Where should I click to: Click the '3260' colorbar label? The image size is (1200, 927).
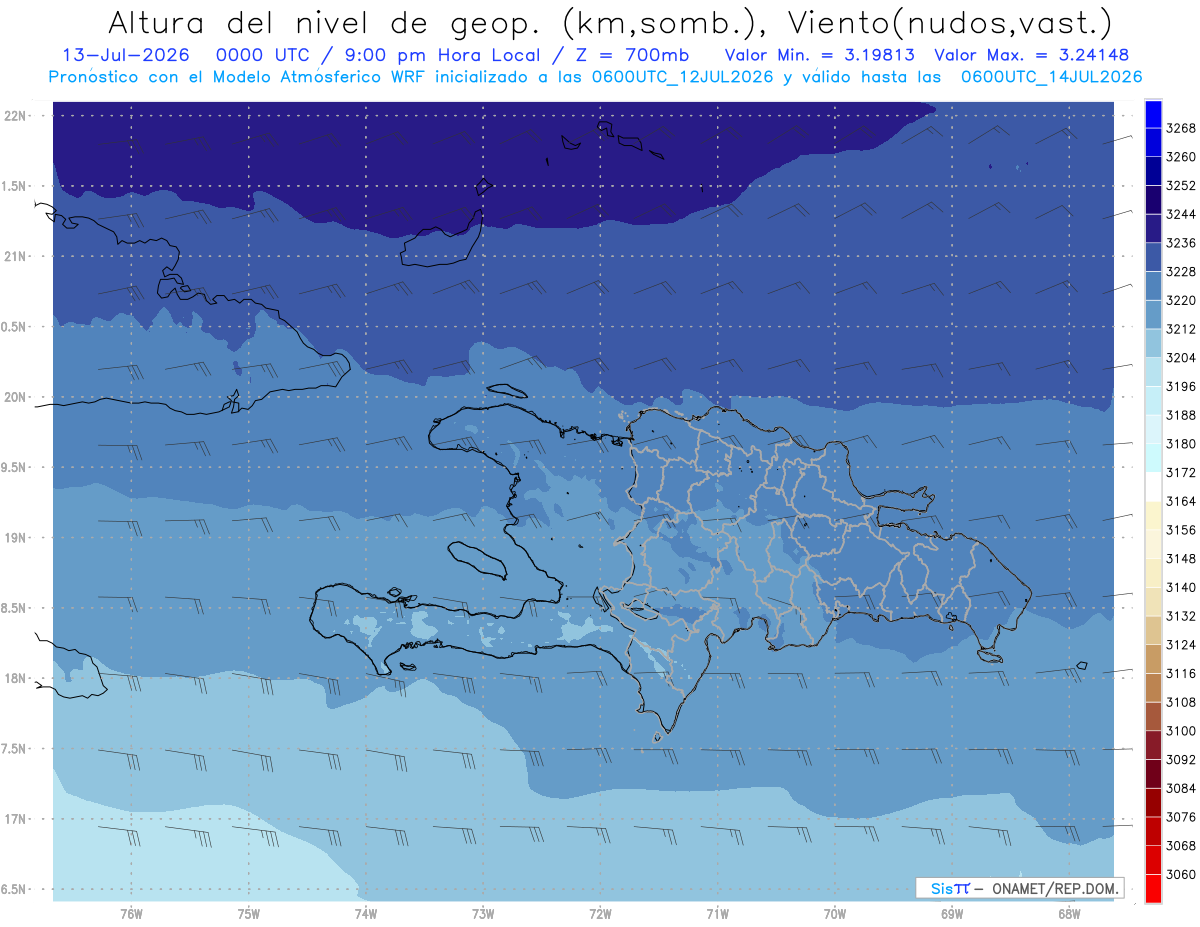[x=1181, y=157]
